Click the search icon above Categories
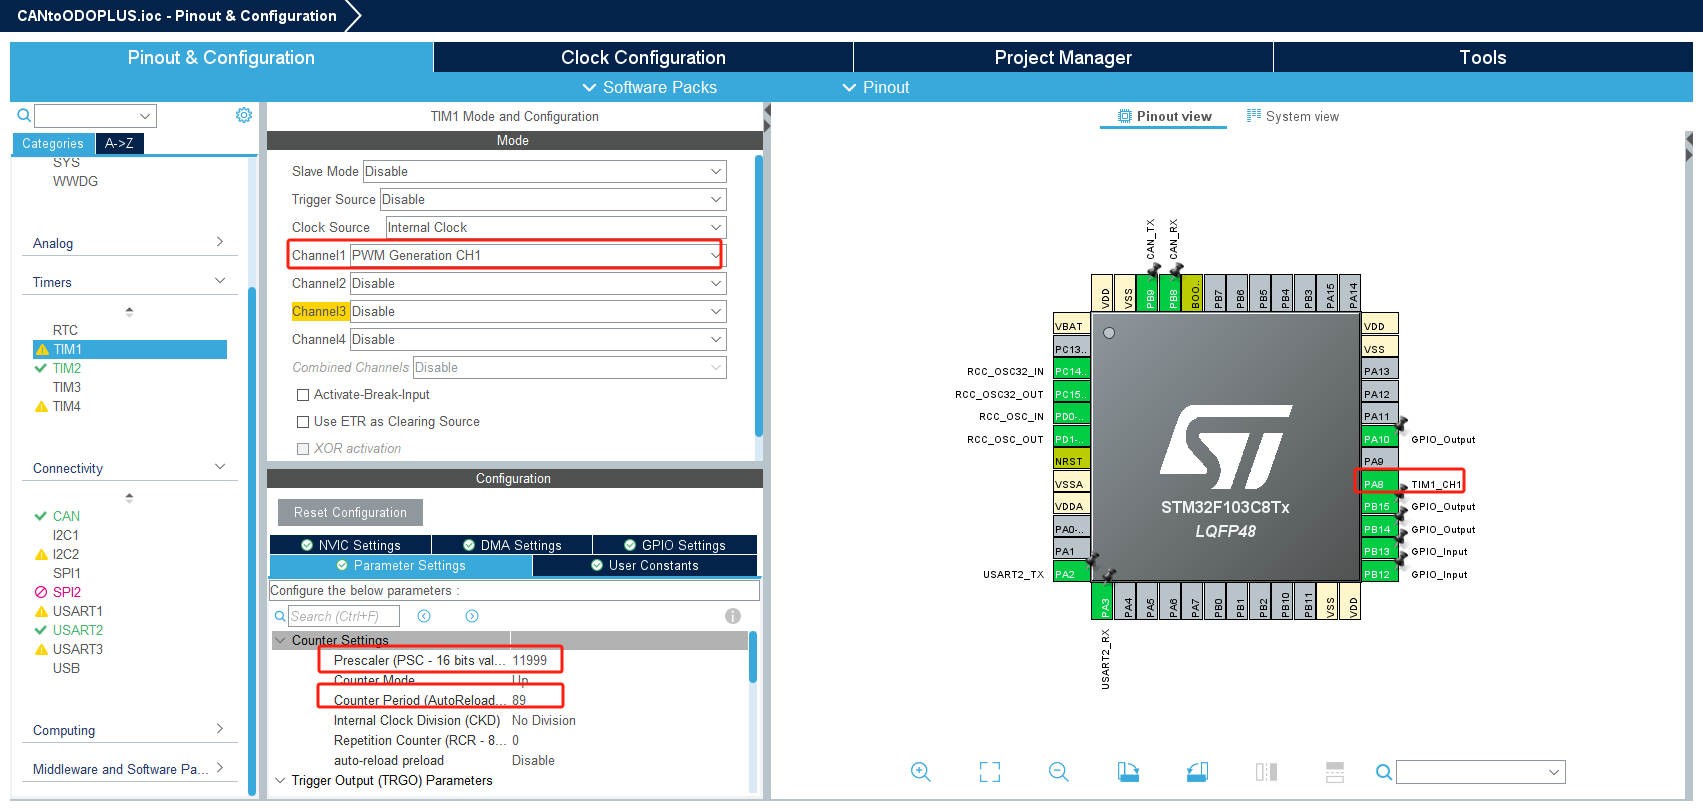 (x=24, y=116)
